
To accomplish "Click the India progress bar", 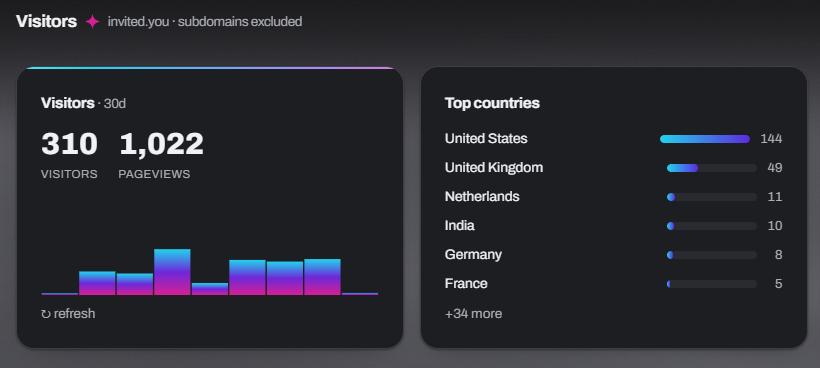I will tap(712, 226).
